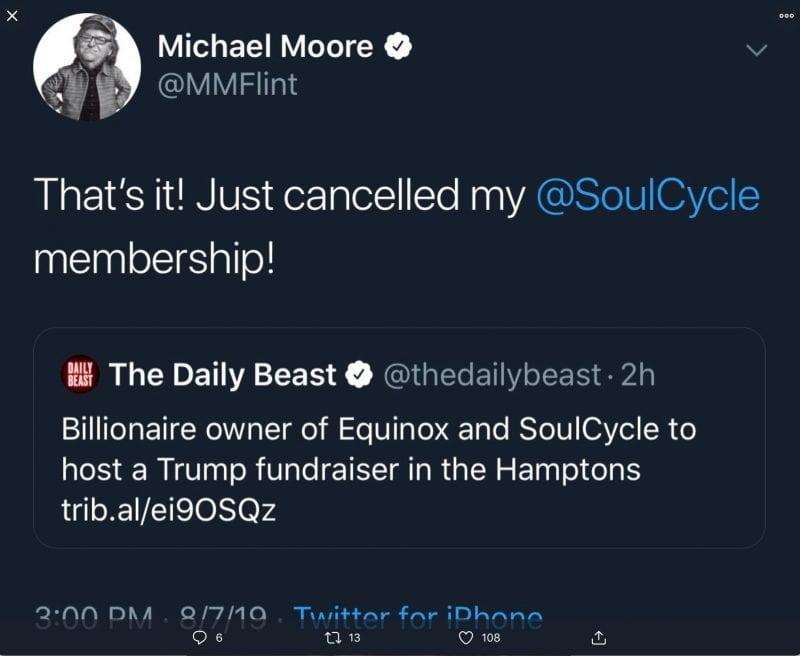Expand the tweet options chevron

[757, 49]
